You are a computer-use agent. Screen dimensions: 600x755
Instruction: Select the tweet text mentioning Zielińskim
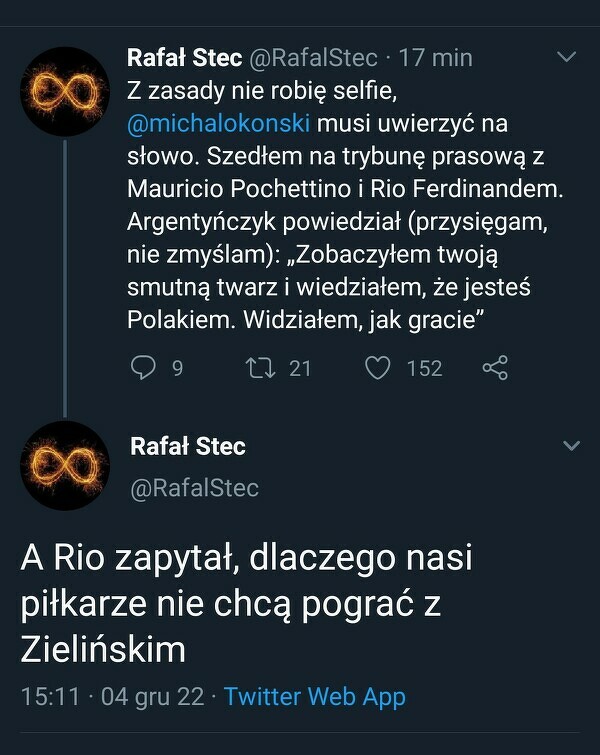point(245,603)
